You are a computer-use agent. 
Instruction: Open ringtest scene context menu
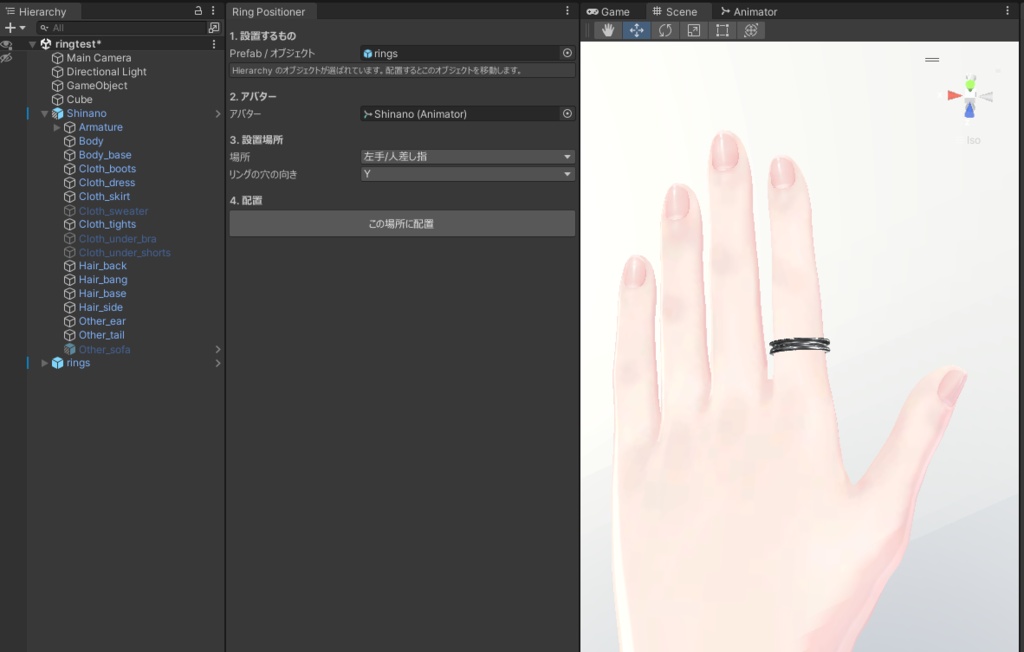[x=214, y=44]
